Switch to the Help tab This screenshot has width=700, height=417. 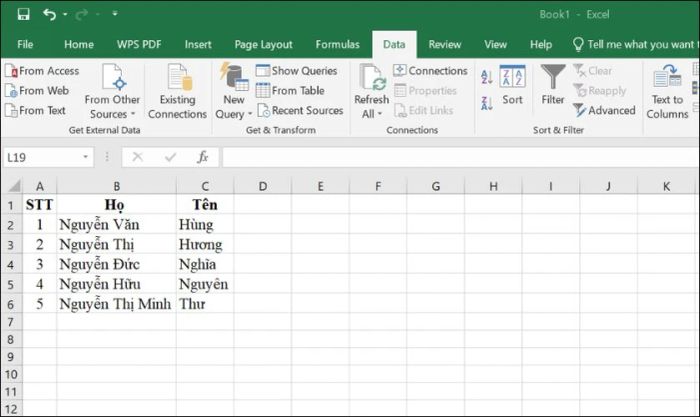tap(541, 44)
